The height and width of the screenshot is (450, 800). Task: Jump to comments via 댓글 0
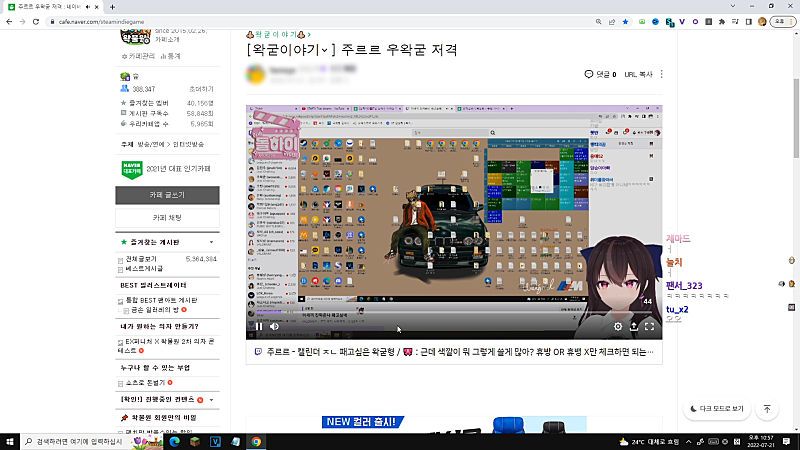coord(601,74)
